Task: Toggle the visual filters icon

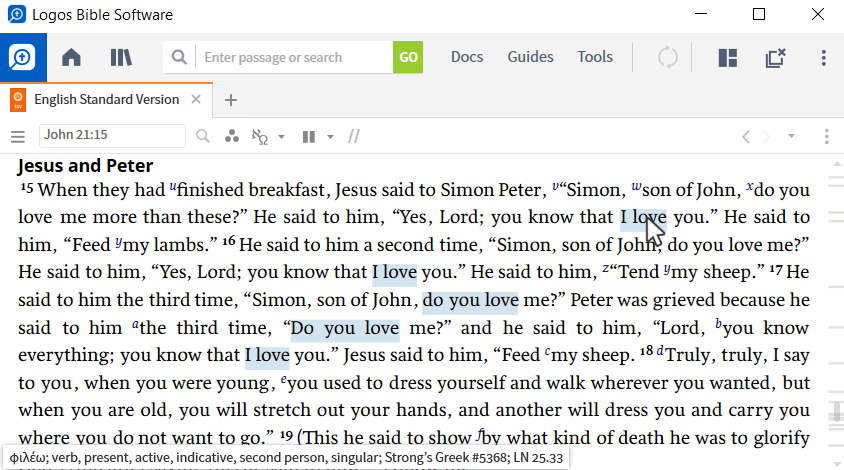Action: [232, 136]
